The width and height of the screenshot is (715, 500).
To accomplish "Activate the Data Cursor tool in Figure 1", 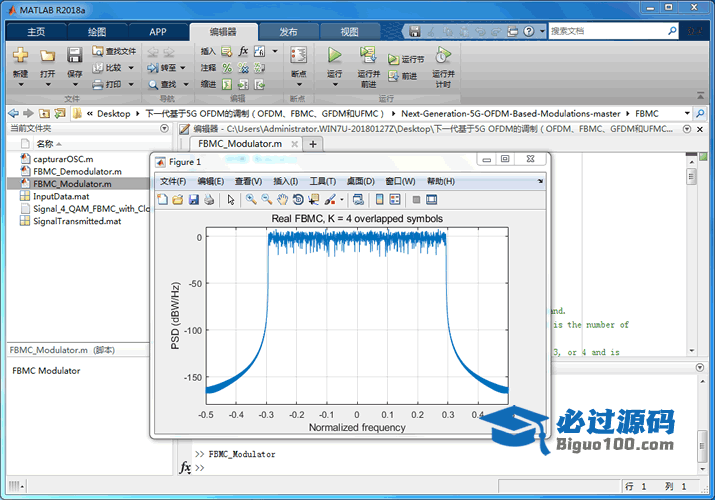I will click(x=314, y=200).
